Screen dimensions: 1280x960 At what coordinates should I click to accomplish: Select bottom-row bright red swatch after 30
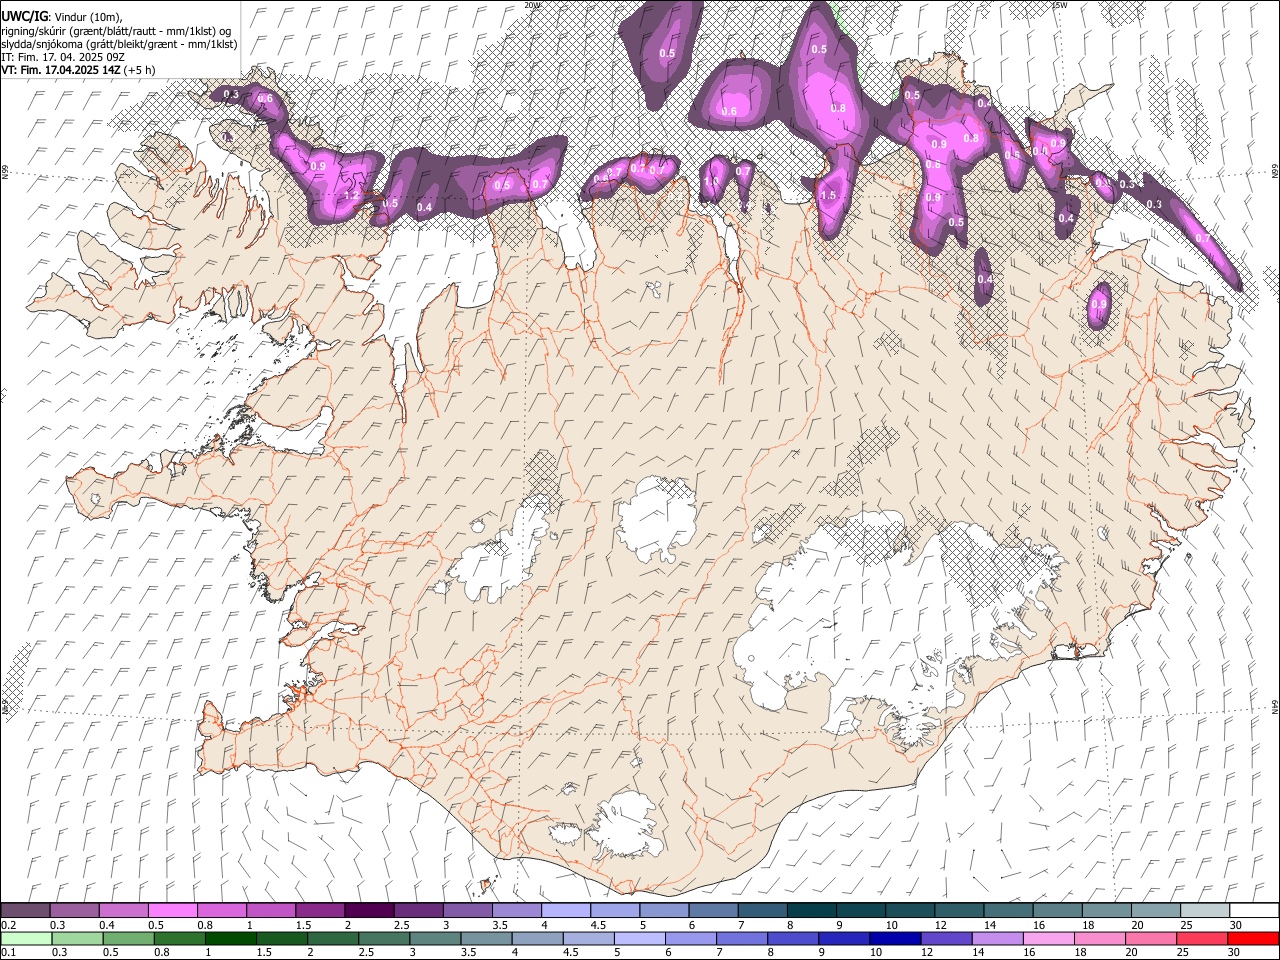(x=1252, y=938)
